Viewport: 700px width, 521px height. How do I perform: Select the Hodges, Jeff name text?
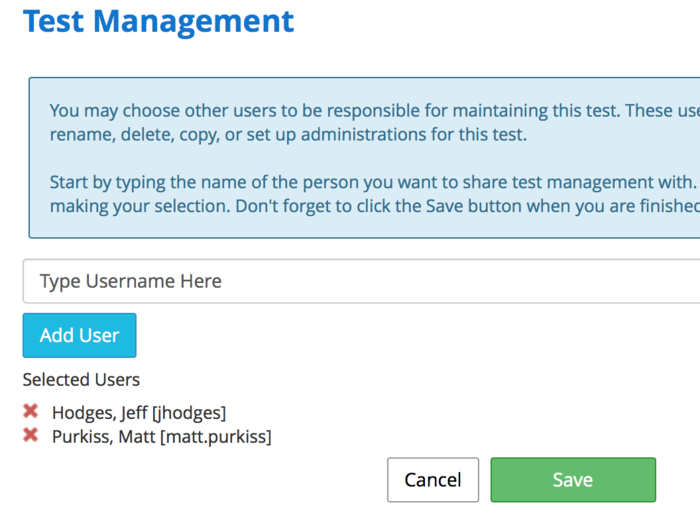pyautogui.click(x=99, y=412)
